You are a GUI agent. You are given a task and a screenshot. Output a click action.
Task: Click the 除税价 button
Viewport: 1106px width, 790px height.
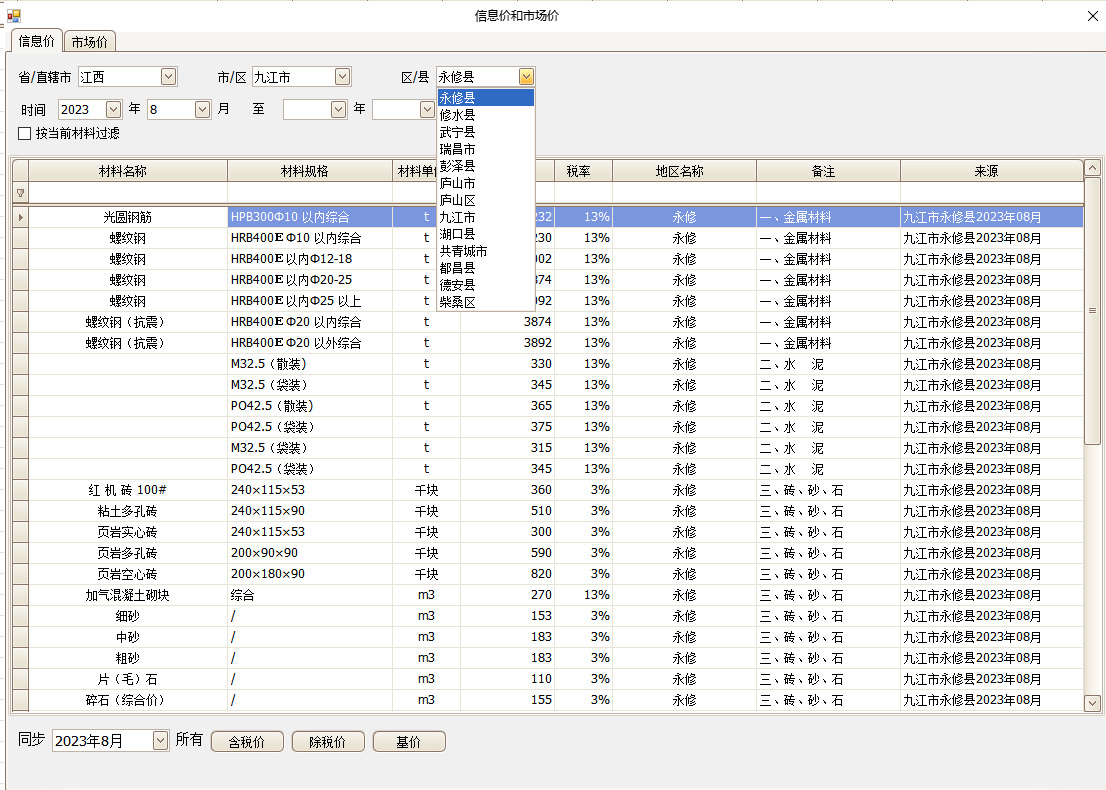328,741
